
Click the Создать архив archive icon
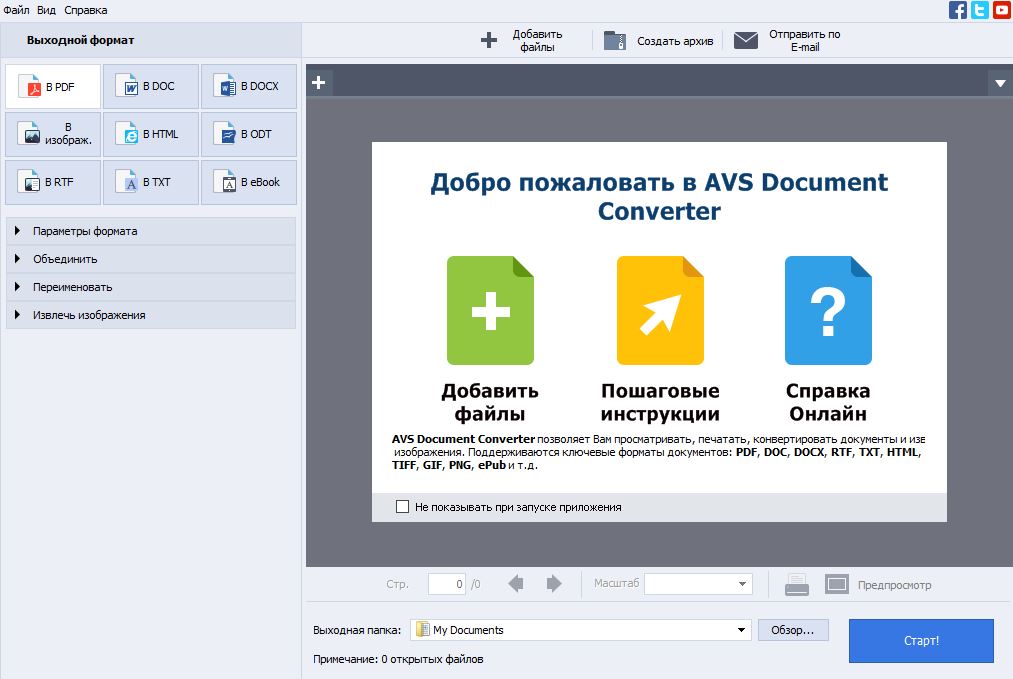(x=614, y=41)
